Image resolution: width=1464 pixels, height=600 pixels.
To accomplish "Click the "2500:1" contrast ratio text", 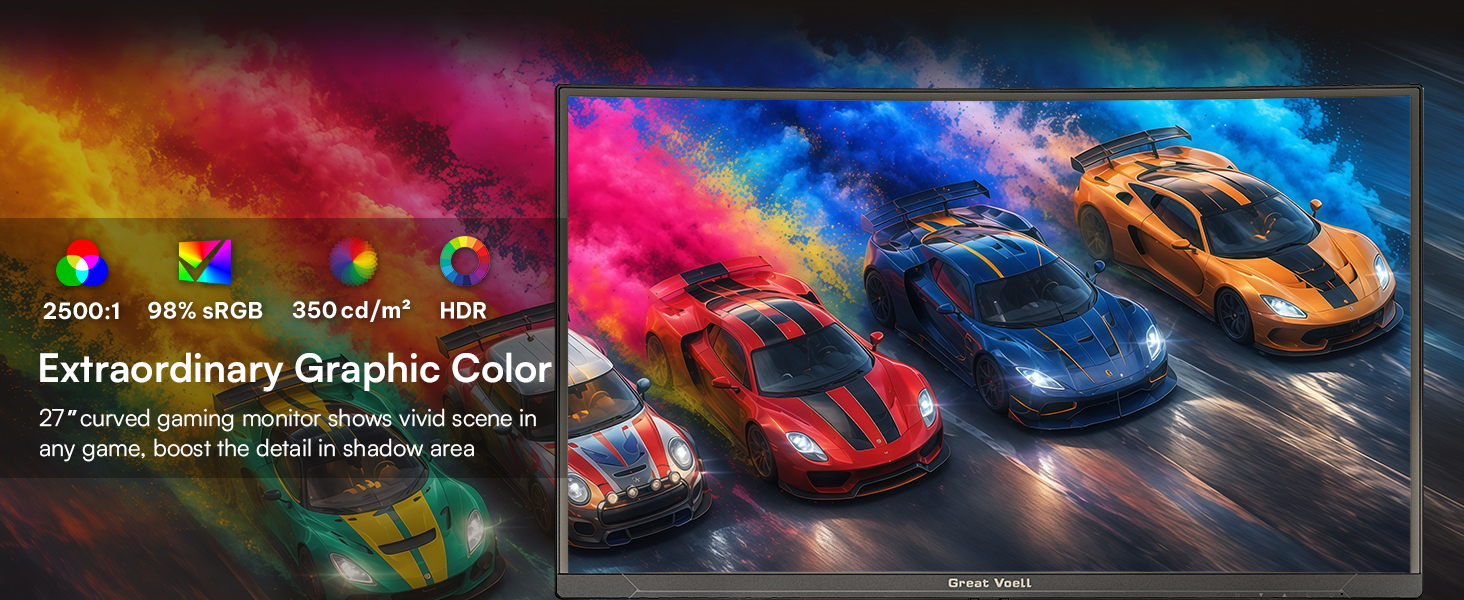I will pyautogui.click(x=82, y=311).
